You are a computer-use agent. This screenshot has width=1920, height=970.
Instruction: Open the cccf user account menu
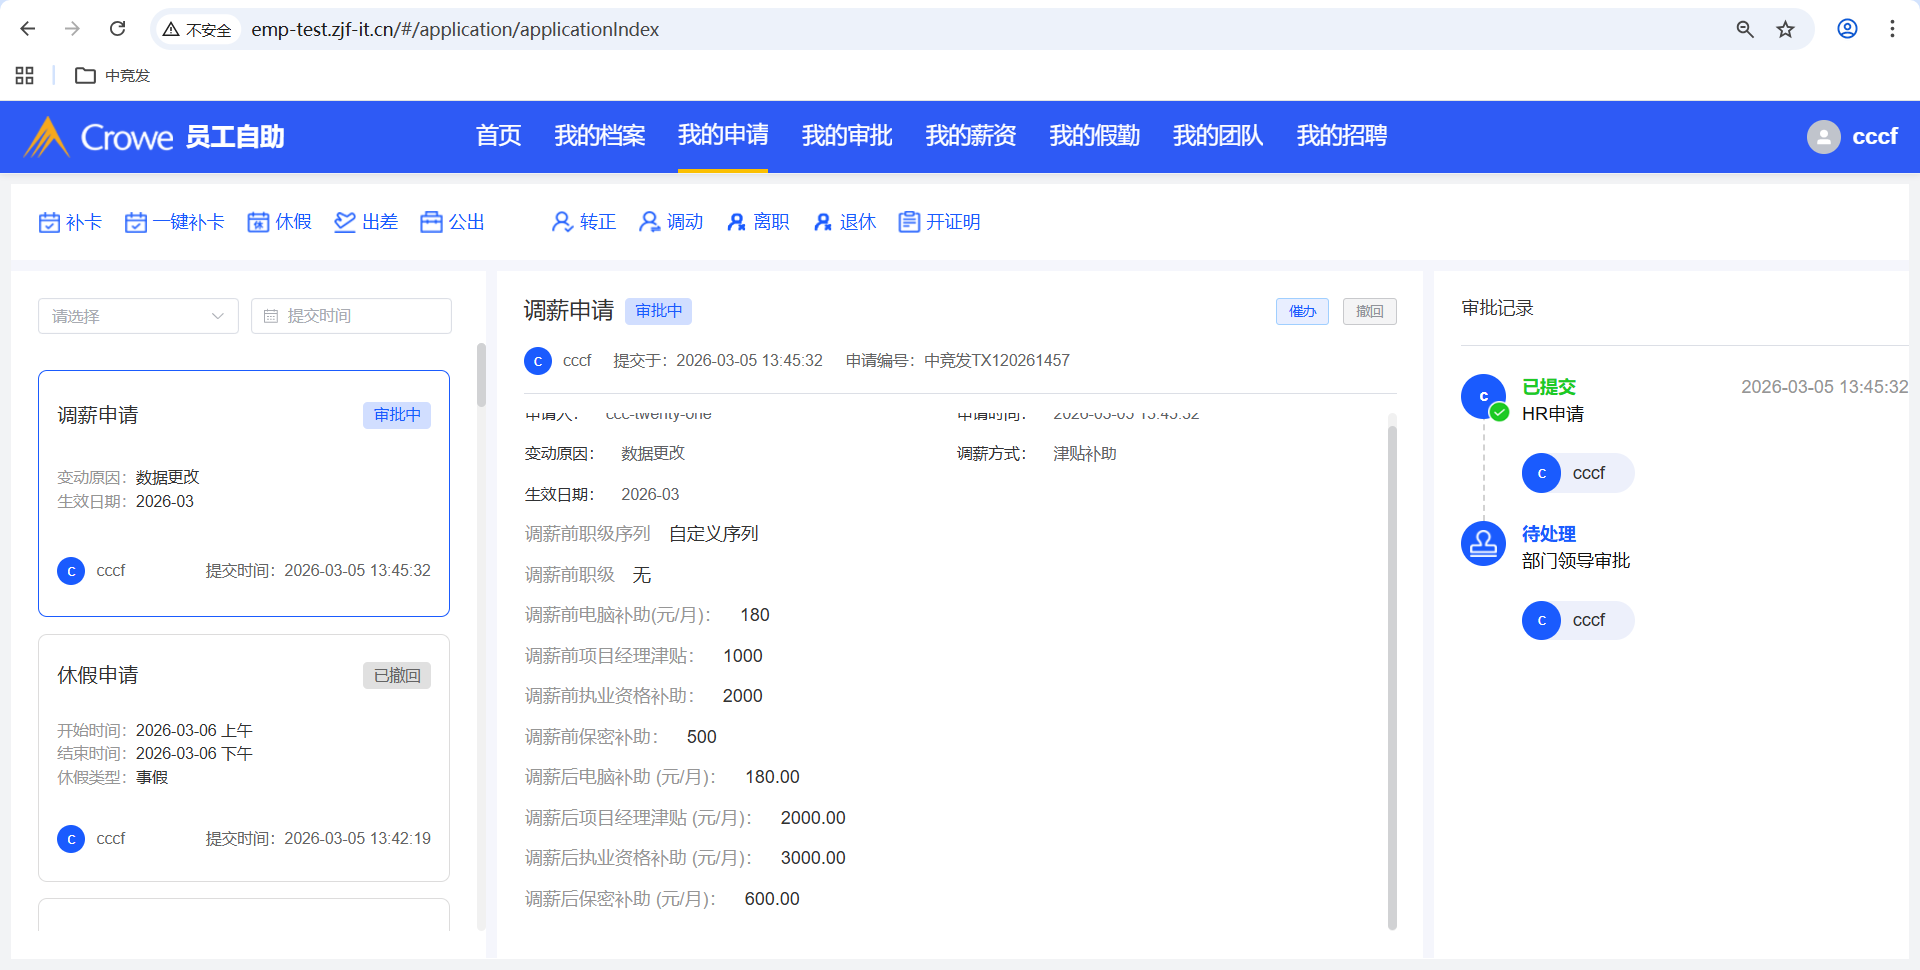tap(1852, 136)
